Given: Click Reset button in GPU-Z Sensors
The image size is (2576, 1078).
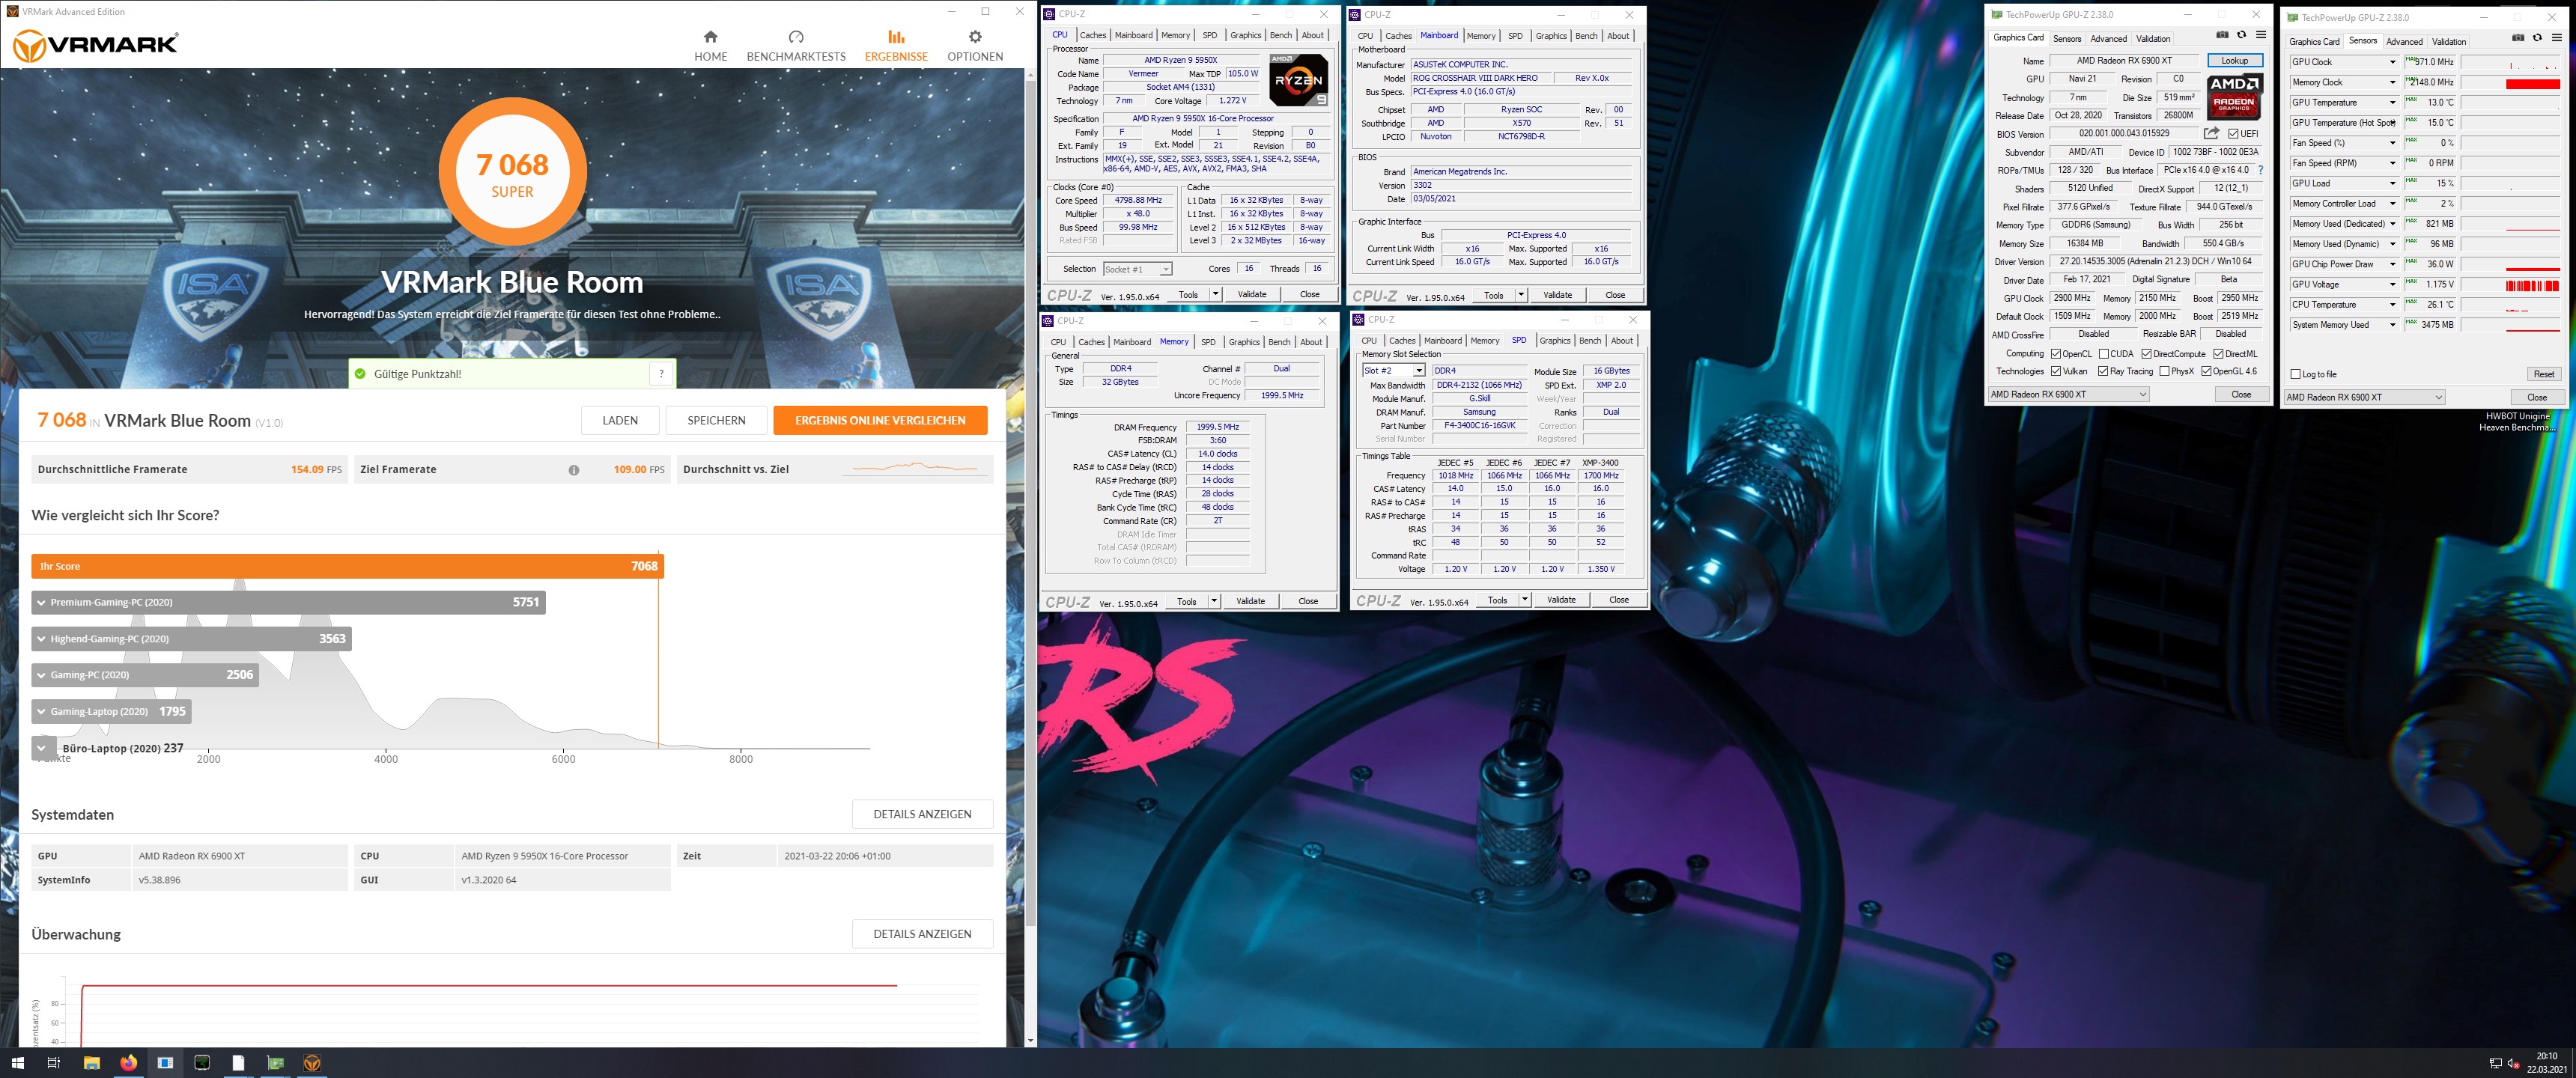Looking at the screenshot, I should point(2543,374).
